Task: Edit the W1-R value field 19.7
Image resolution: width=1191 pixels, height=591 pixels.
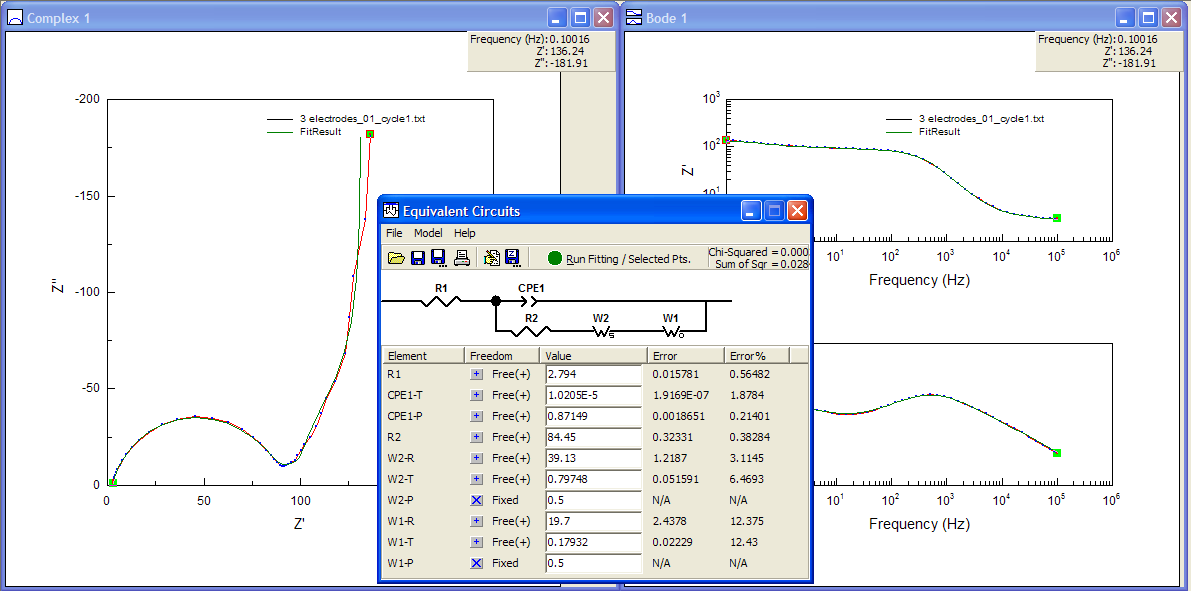Action: pyautogui.click(x=594, y=521)
